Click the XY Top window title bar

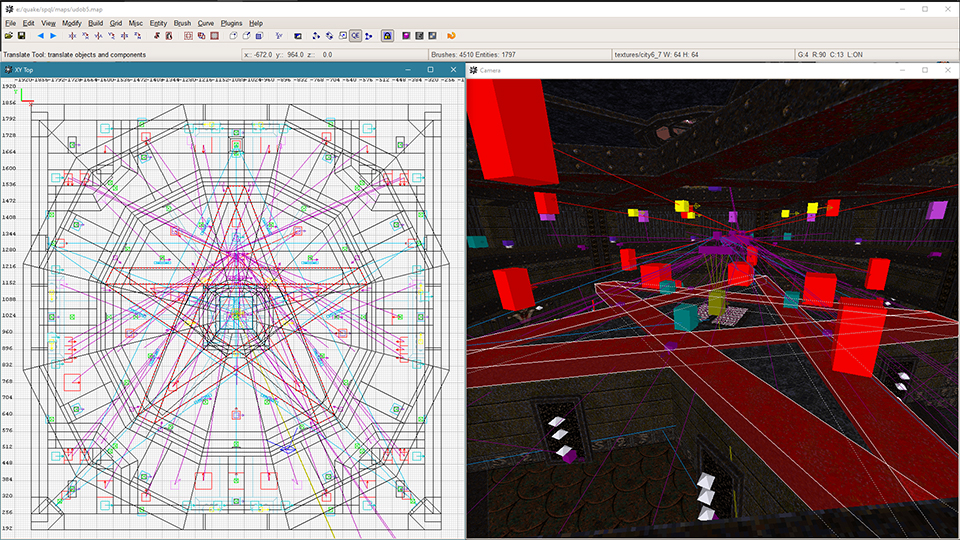(200, 69)
